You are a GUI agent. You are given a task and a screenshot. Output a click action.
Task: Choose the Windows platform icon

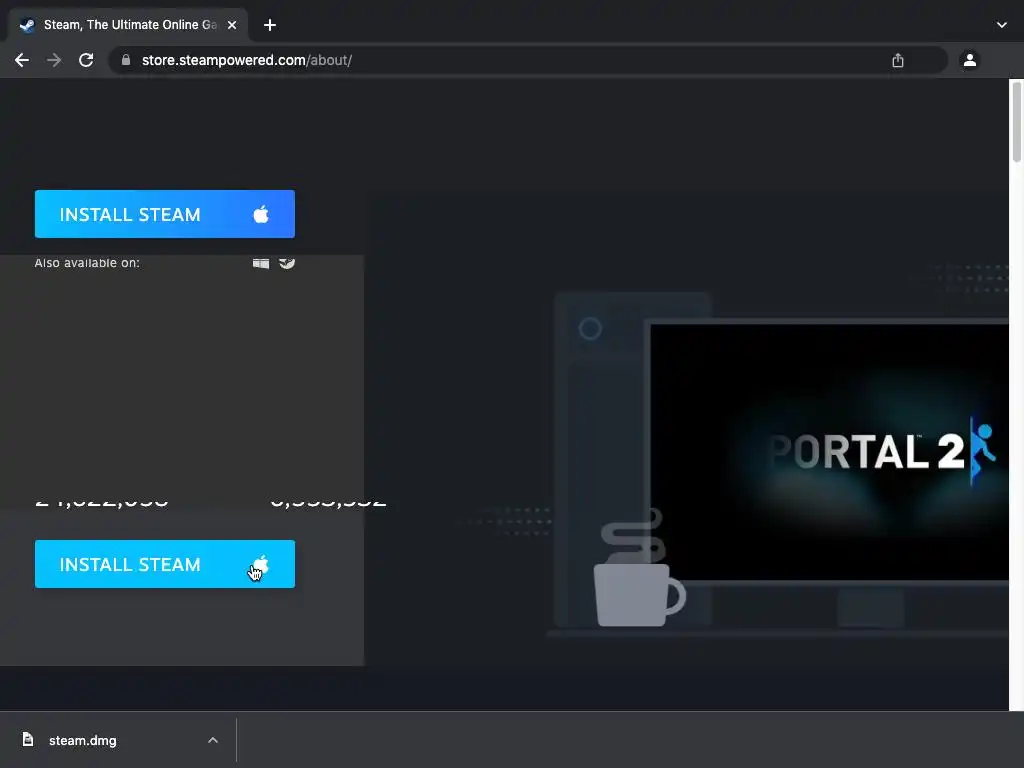click(261, 263)
